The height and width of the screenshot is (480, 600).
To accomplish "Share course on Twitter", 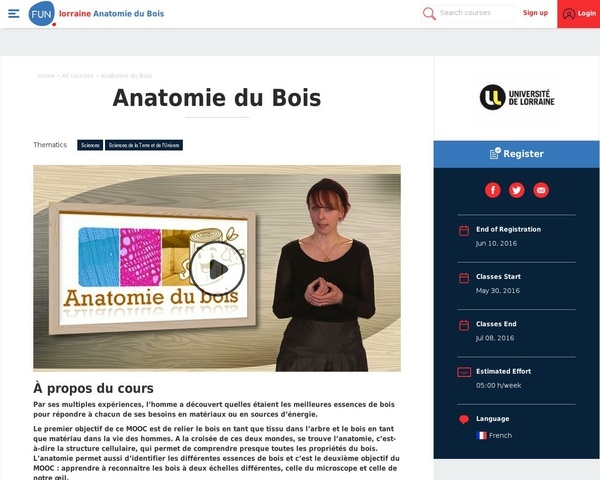I will pos(517,190).
